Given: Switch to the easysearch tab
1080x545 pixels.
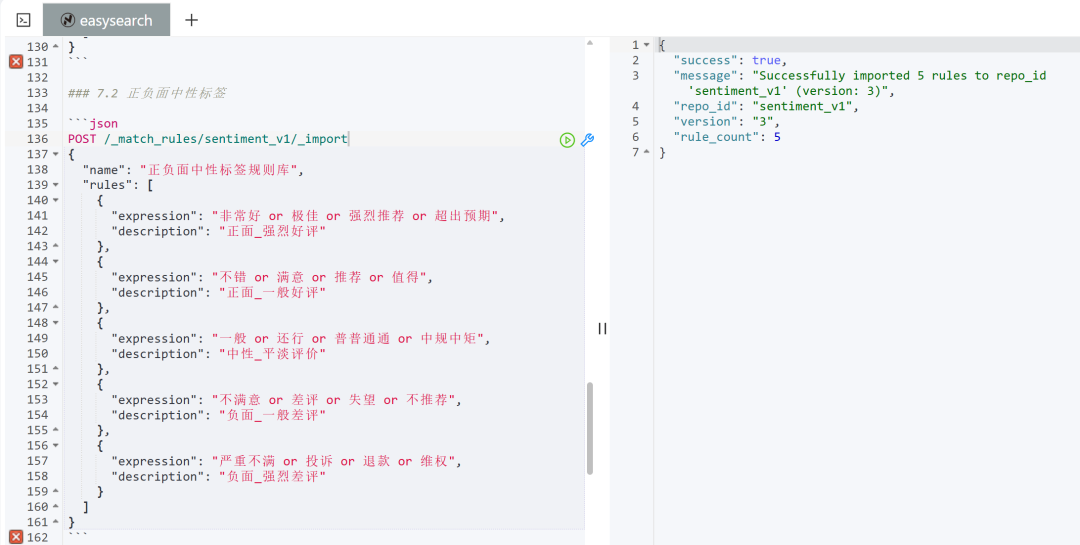Looking at the screenshot, I should (107, 20).
